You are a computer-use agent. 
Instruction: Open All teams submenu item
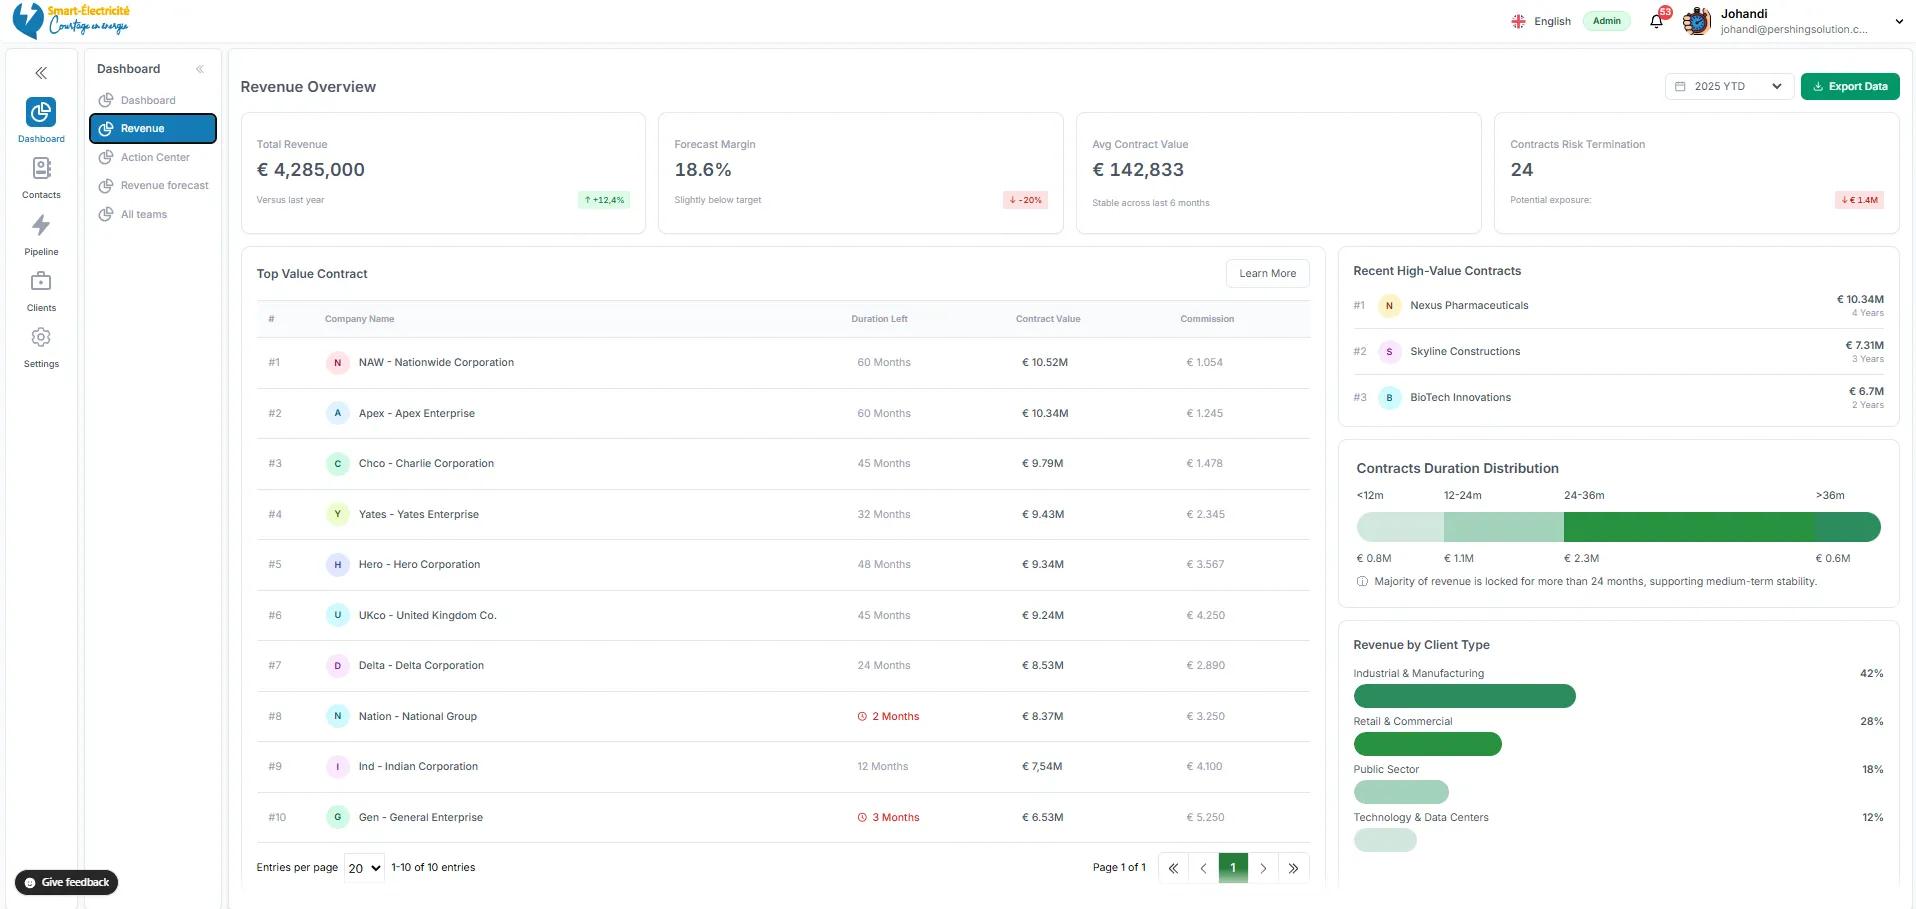click(x=152, y=214)
